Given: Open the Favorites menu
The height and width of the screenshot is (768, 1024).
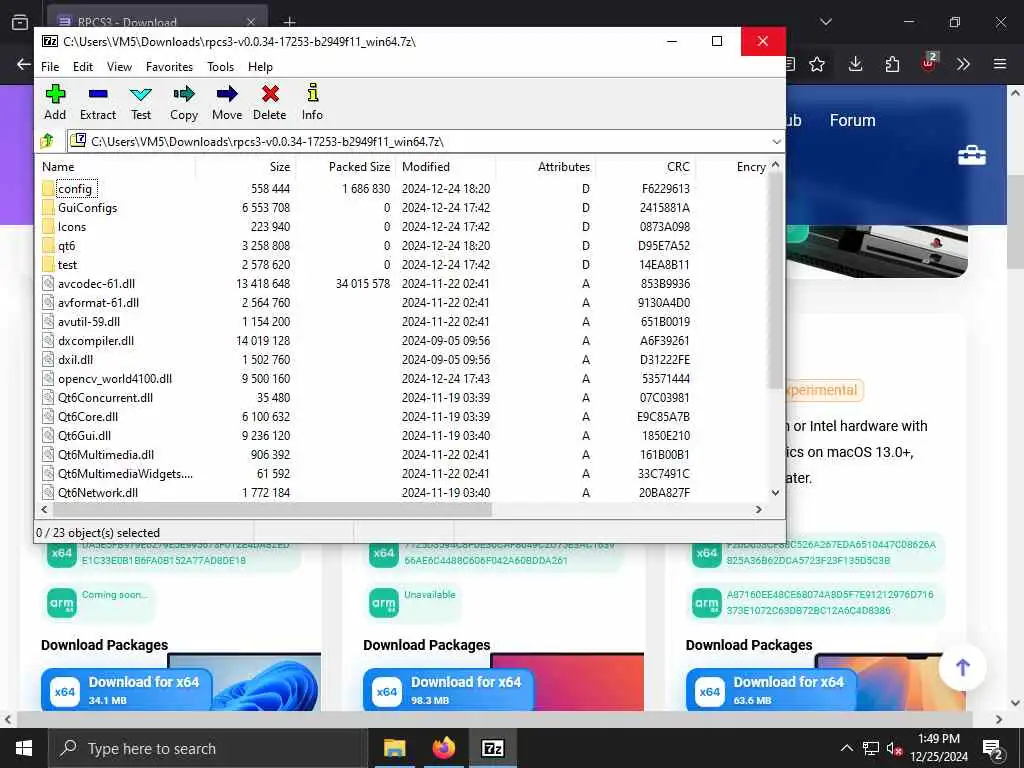Looking at the screenshot, I should pyautogui.click(x=169, y=67).
